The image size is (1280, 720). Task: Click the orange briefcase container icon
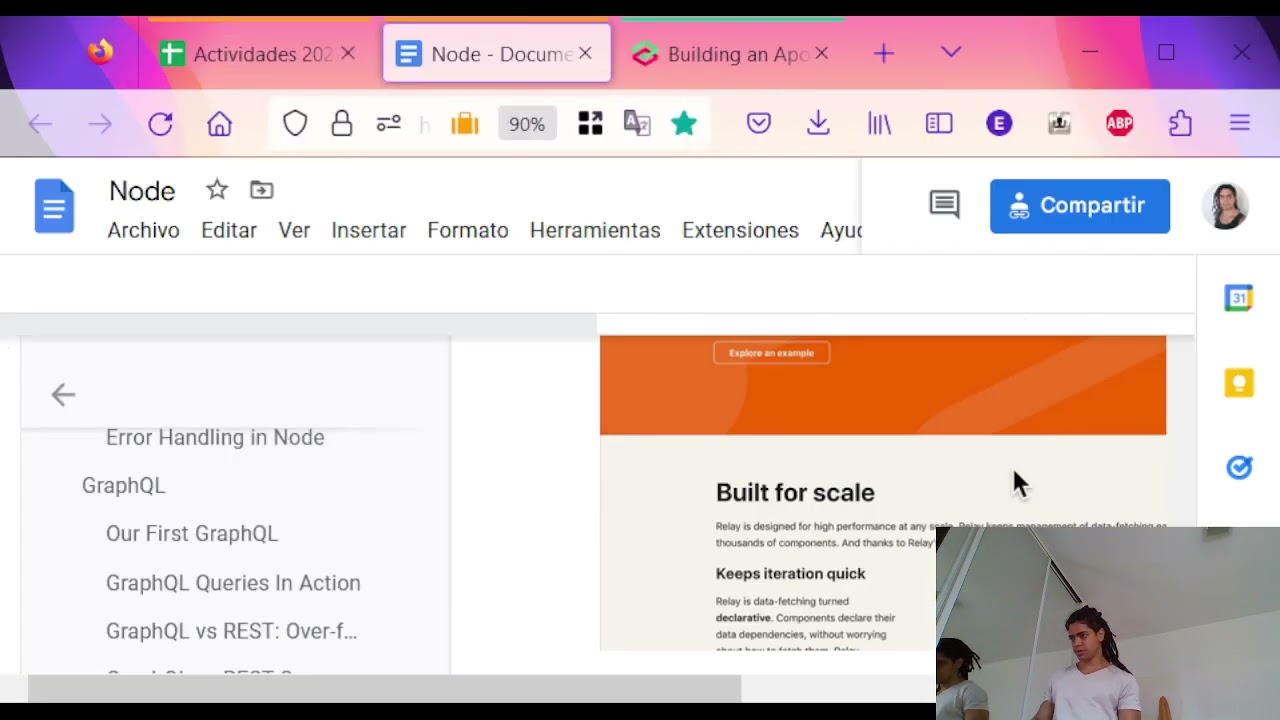[x=465, y=124]
